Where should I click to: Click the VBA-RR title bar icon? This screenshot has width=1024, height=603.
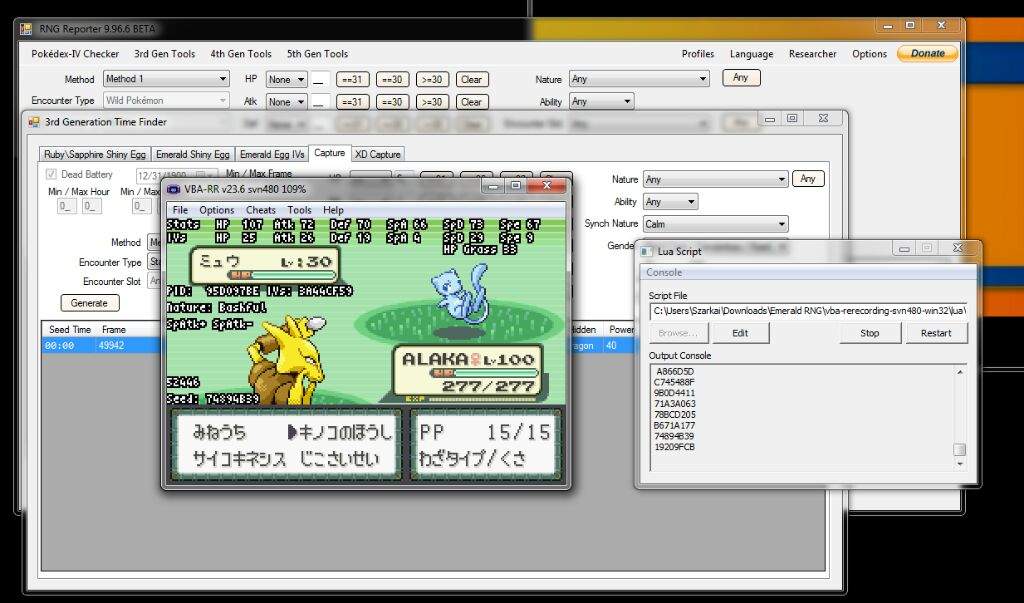173,189
